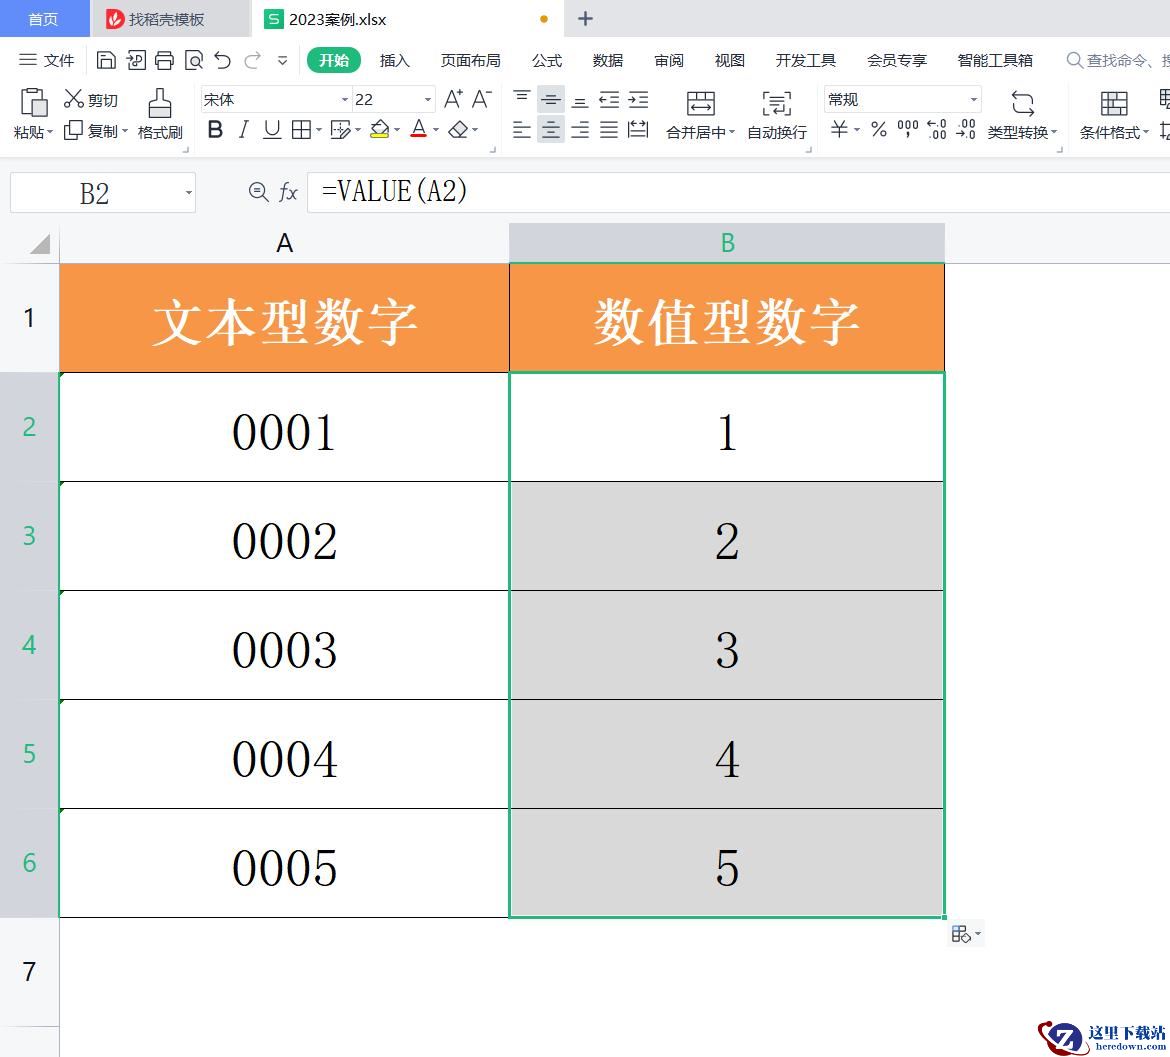Click the fx insert function icon

click(288, 192)
